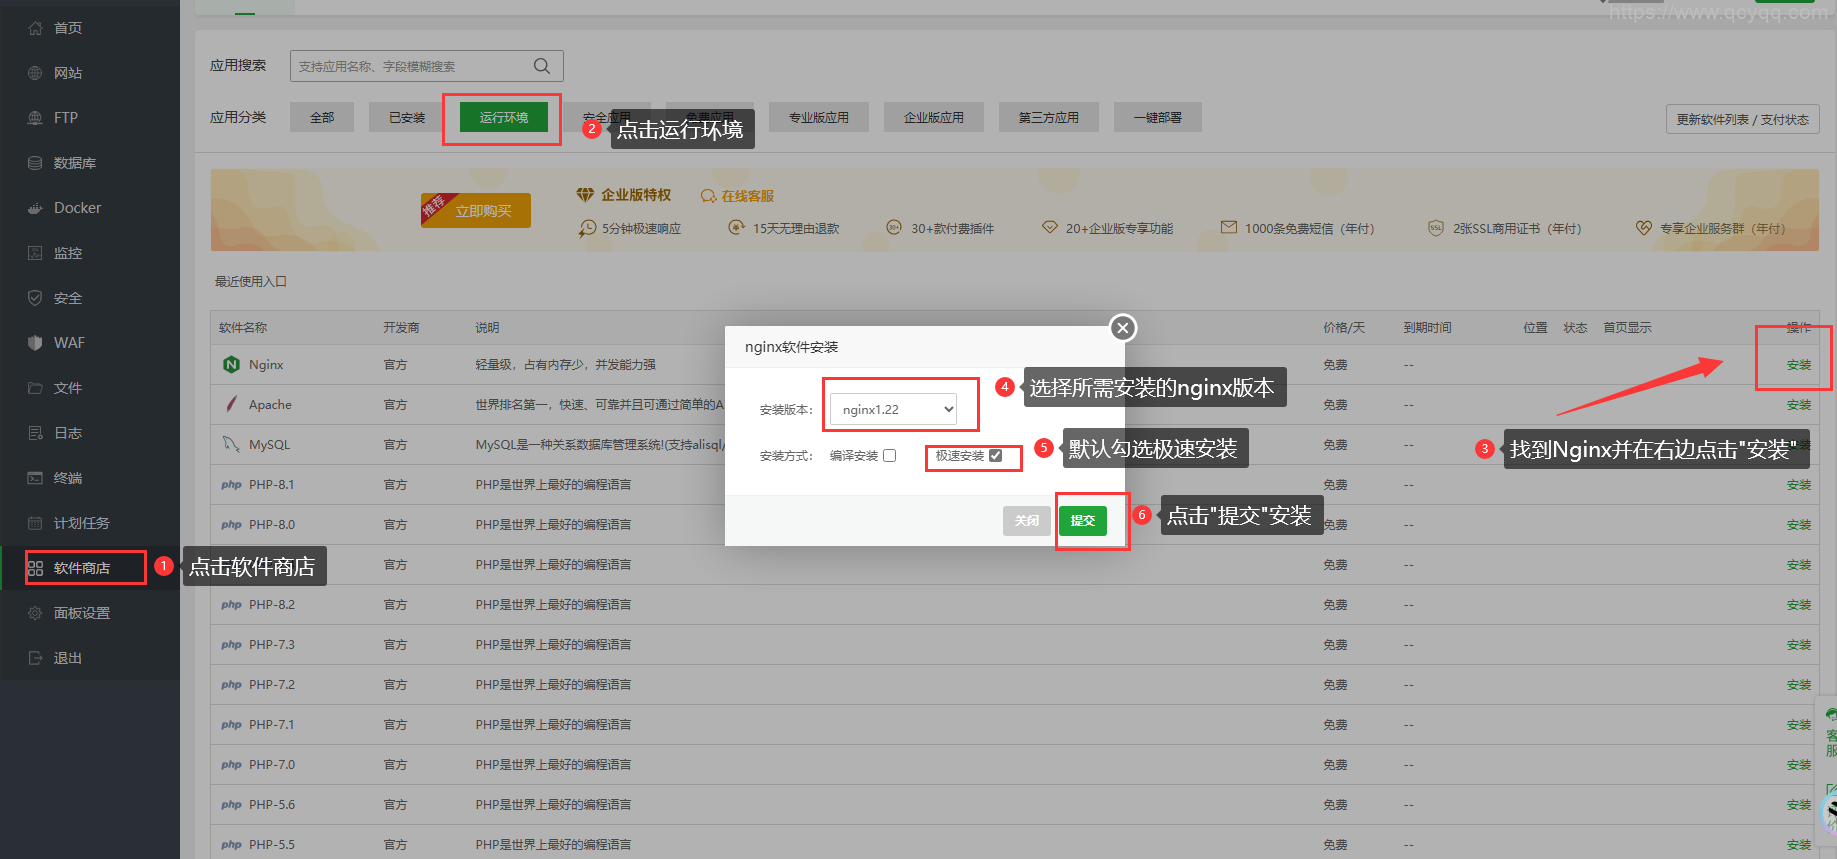
Task: Enable the compile install checkbox
Action: pyautogui.click(x=889, y=456)
